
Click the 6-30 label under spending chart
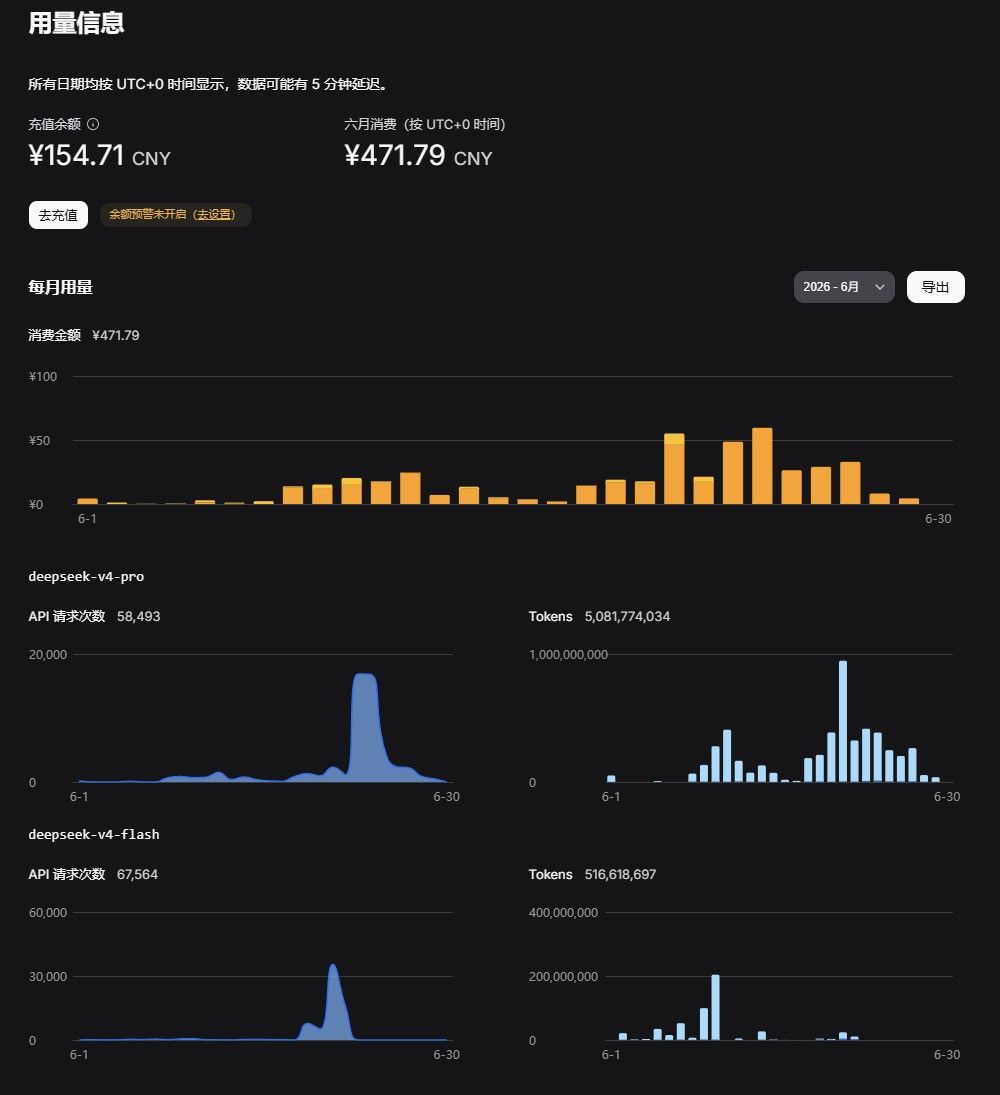(x=938, y=519)
